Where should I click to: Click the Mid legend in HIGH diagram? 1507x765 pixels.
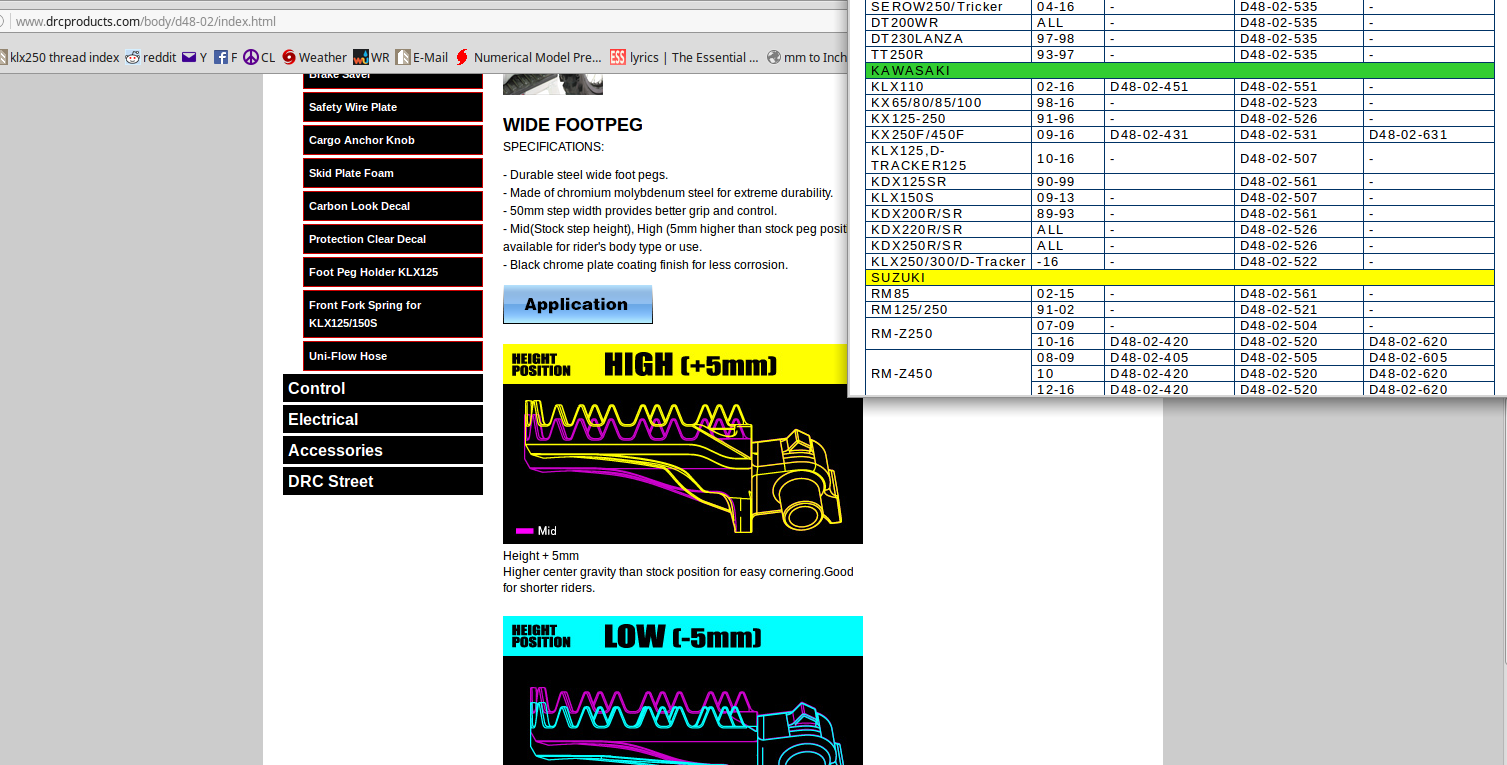click(537, 531)
